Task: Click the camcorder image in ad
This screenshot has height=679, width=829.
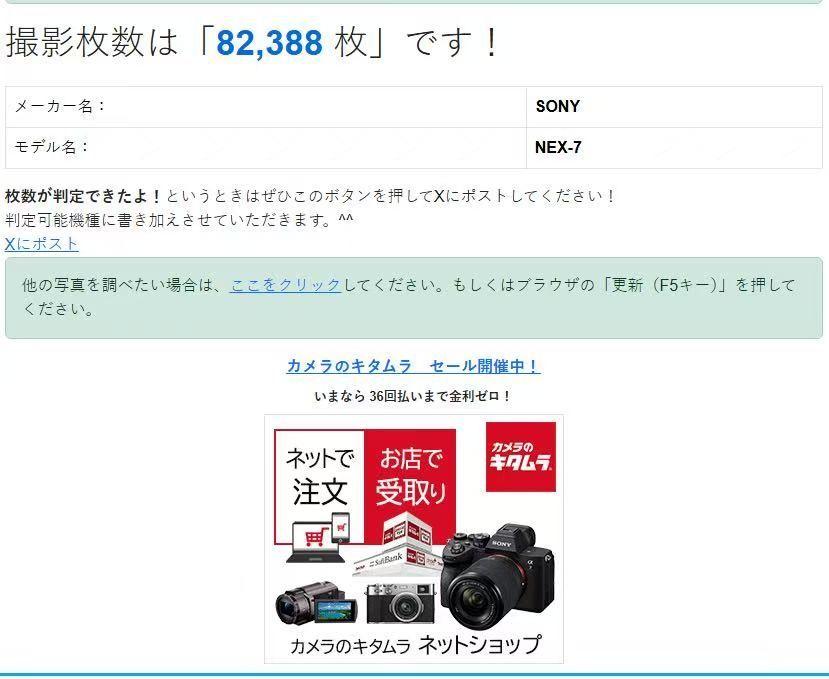Action: point(316,603)
